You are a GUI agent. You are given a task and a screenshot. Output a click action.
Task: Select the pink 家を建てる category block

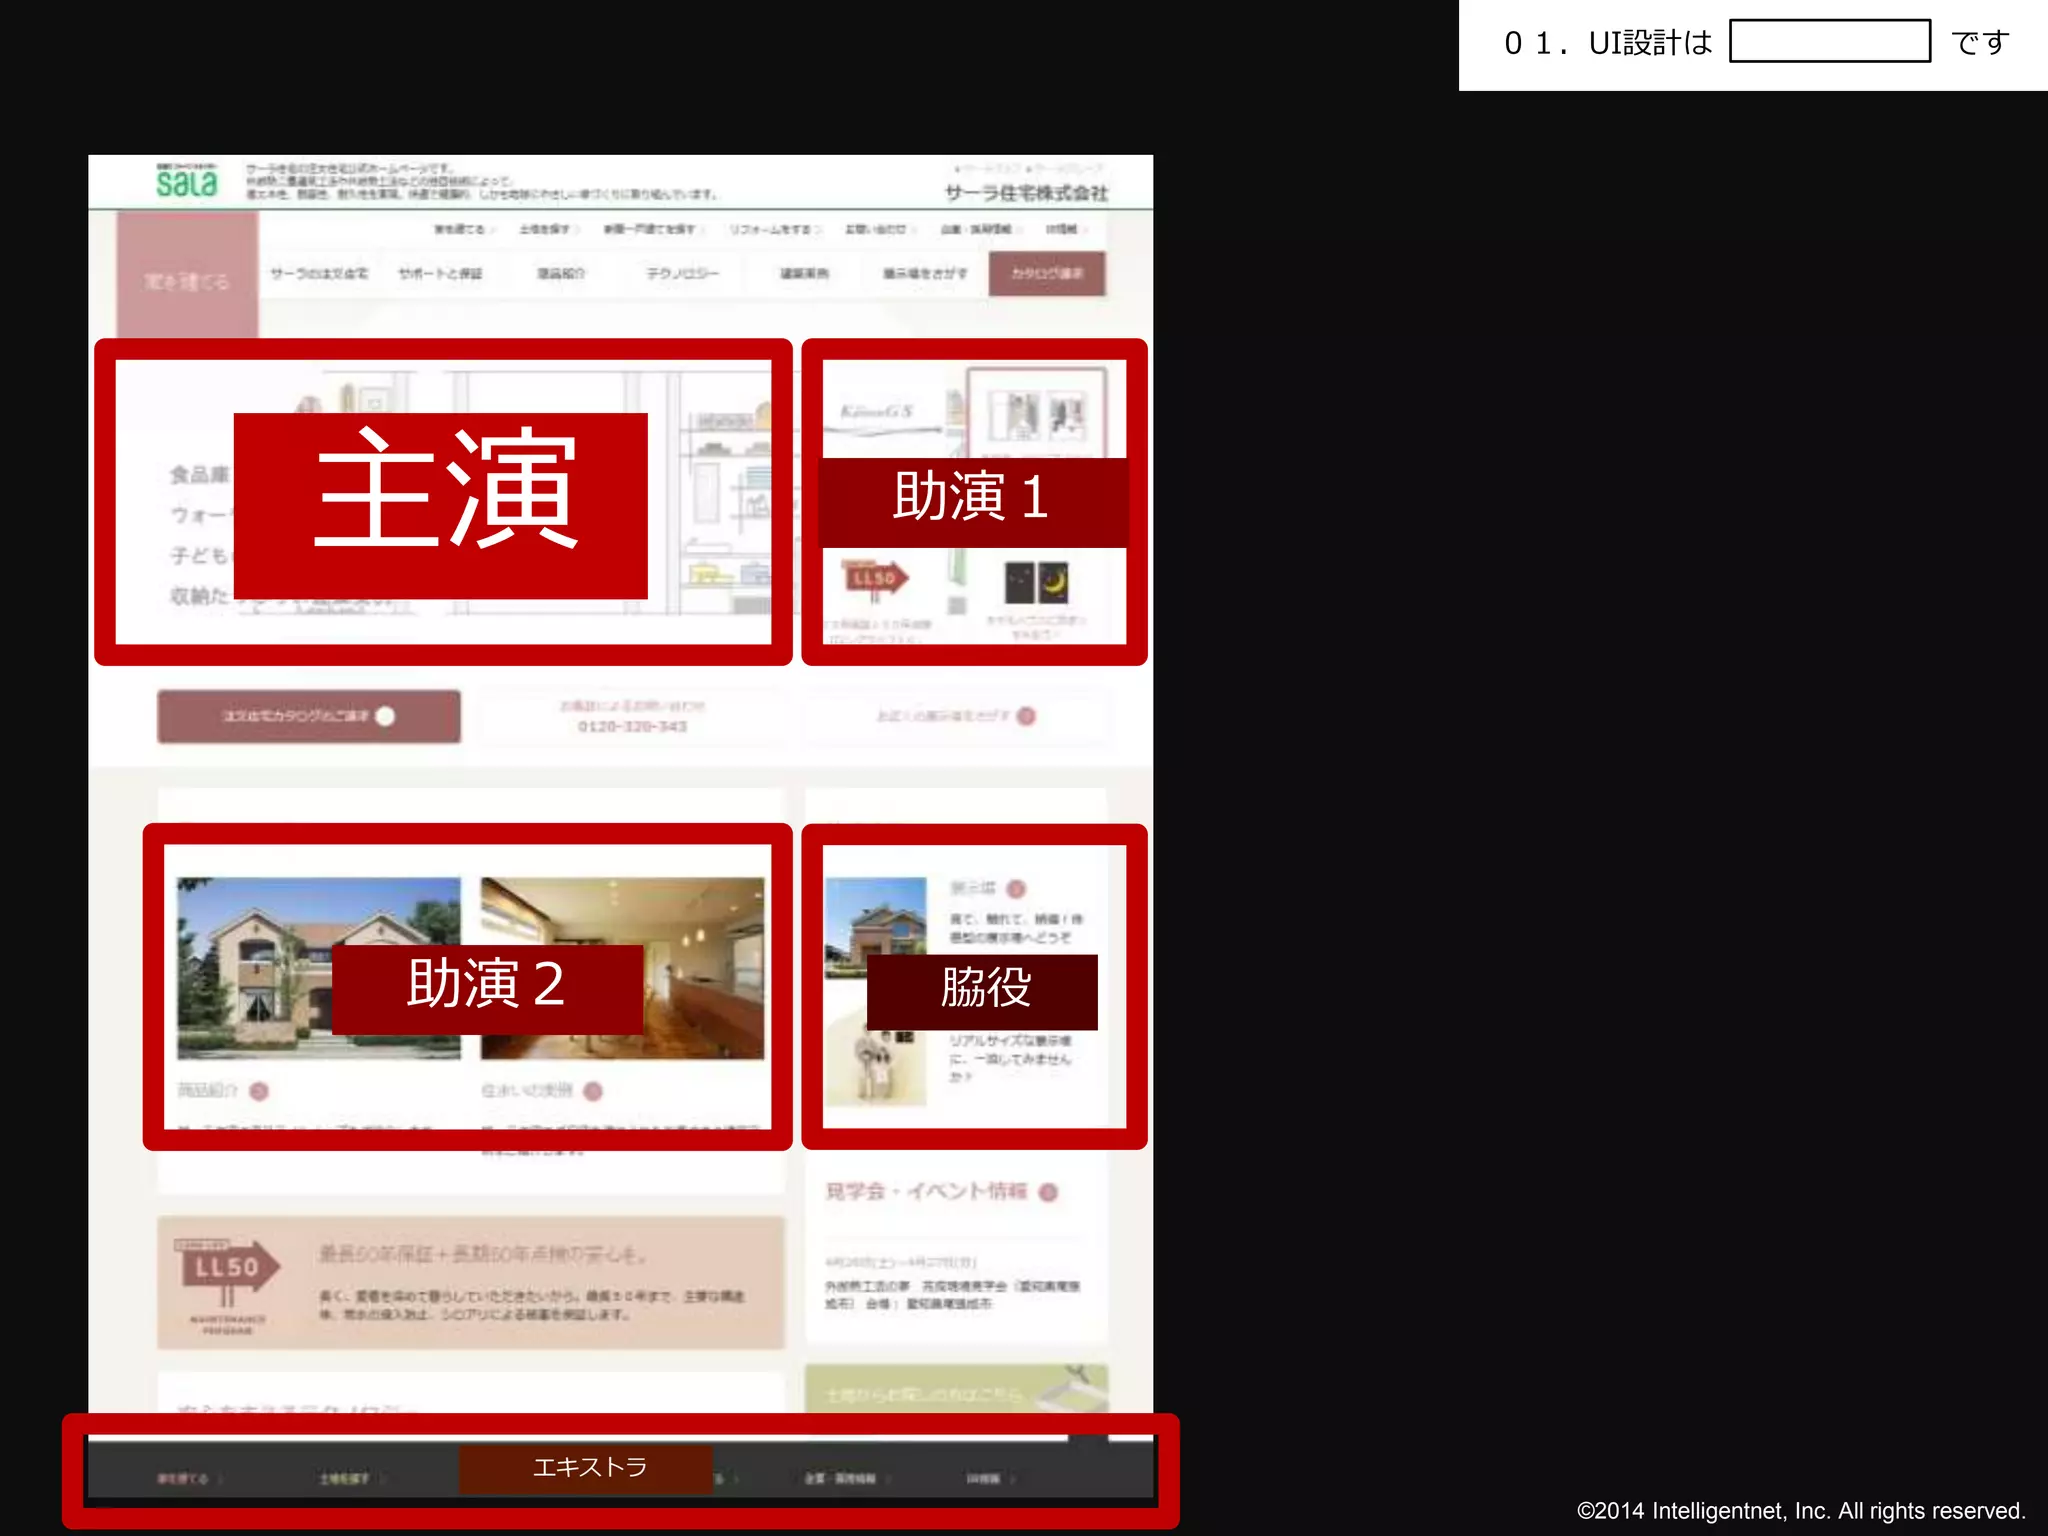click(x=187, y=277)
